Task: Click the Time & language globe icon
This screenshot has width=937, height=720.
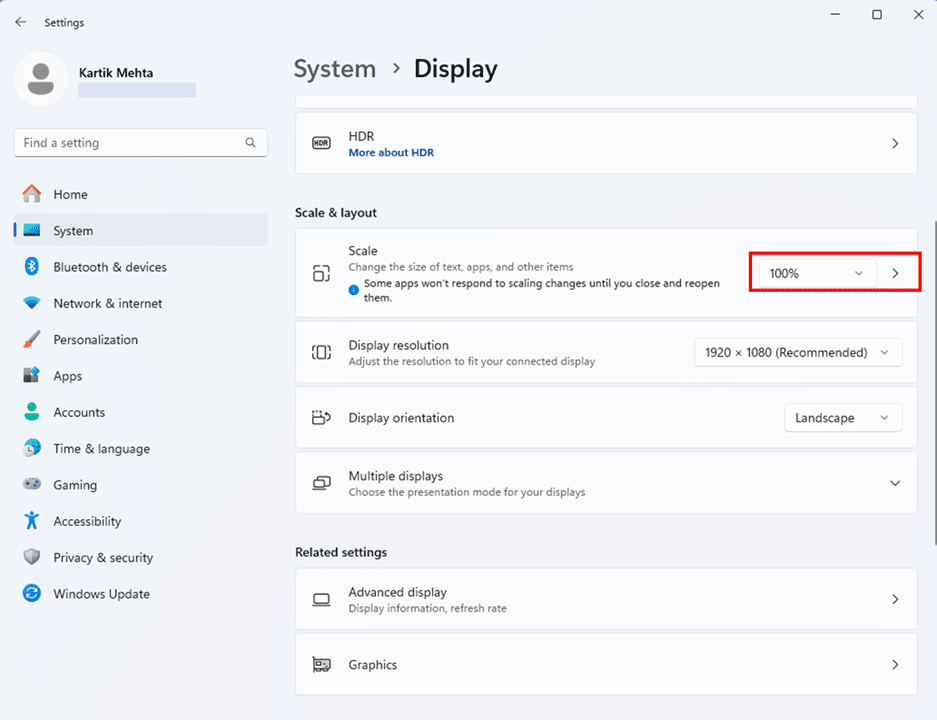Action: point(32,448)
